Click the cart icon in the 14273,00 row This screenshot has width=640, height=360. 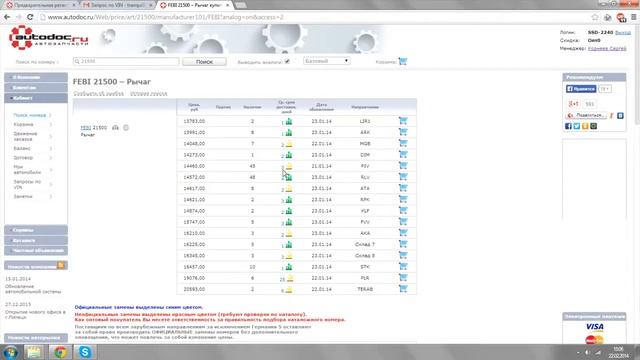point(403,154)
